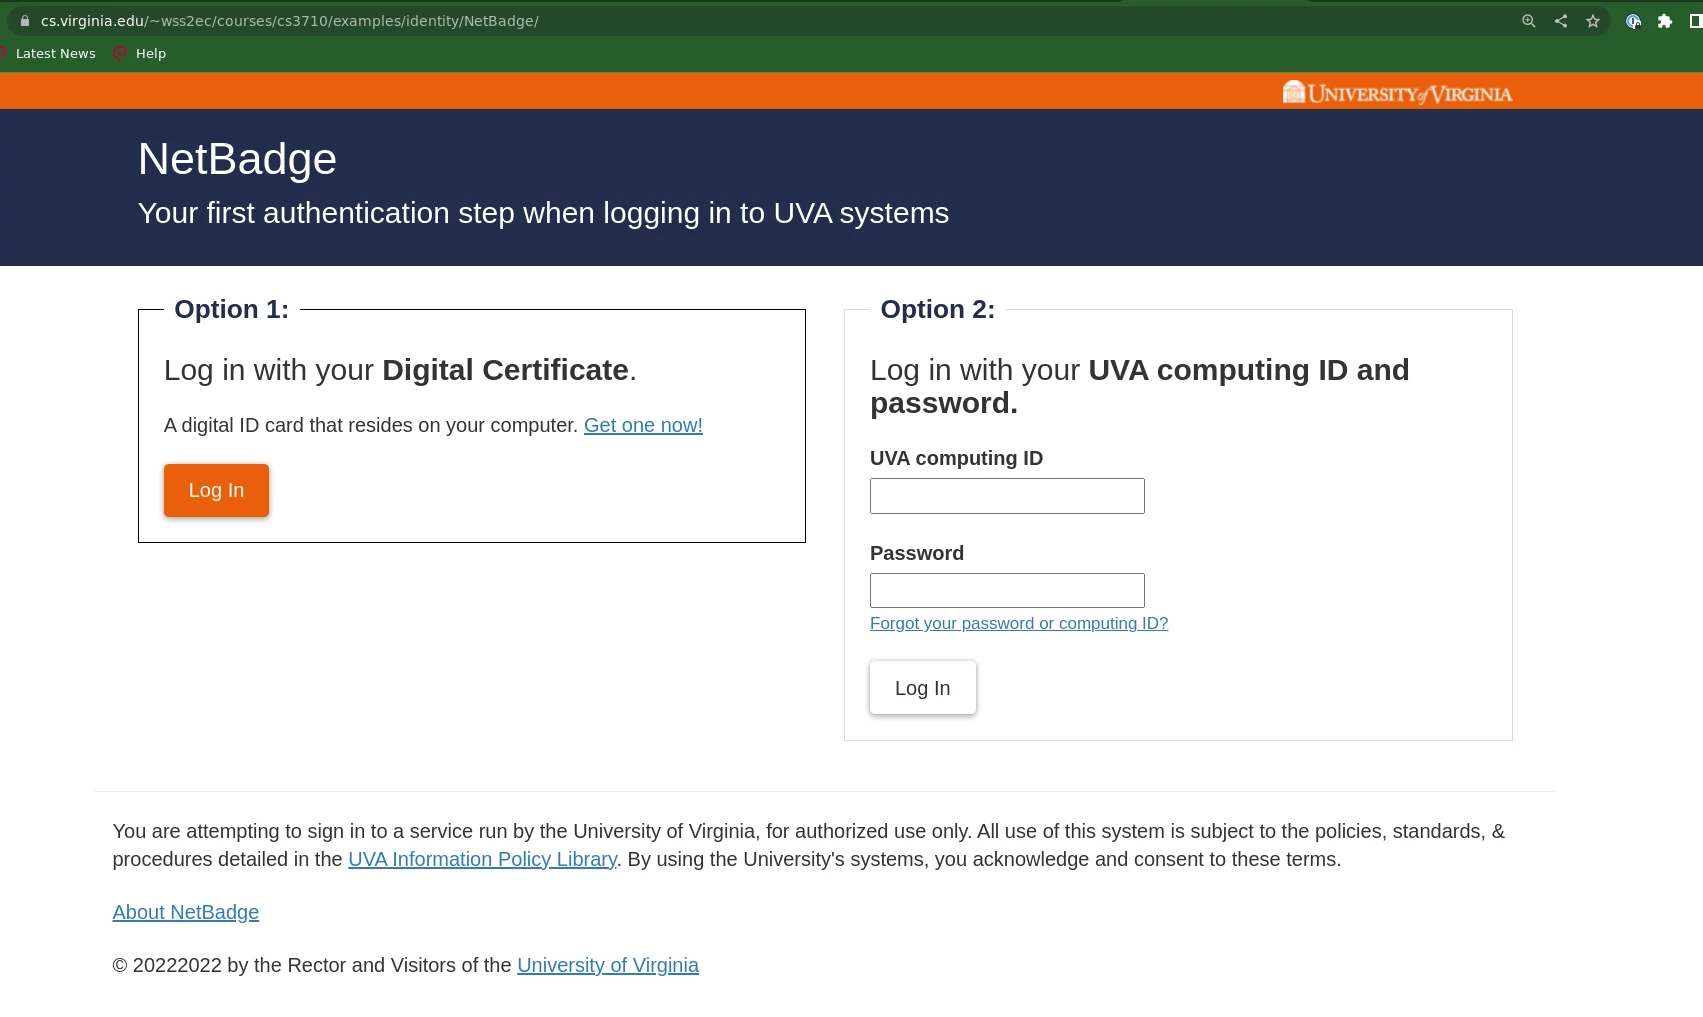Focus the Password input field
1703x1017 pixels.
(1007, 590)
